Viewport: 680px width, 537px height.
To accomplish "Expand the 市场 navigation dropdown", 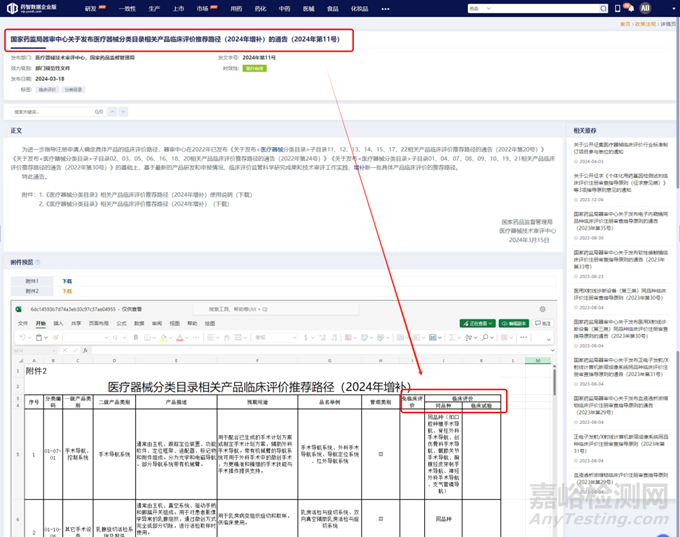I will coord(205,8).
